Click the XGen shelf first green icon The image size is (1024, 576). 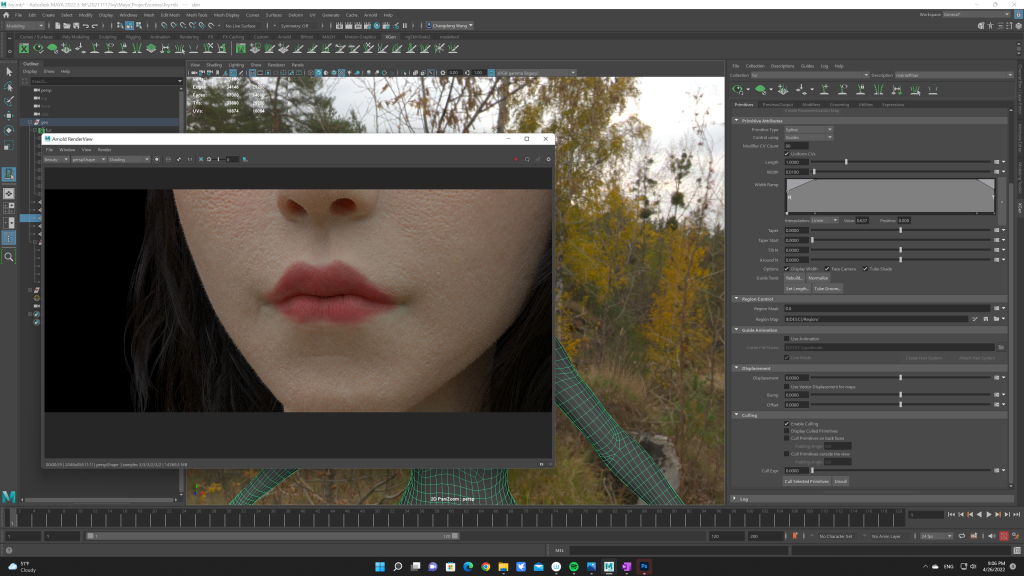[x=24, y=48]
